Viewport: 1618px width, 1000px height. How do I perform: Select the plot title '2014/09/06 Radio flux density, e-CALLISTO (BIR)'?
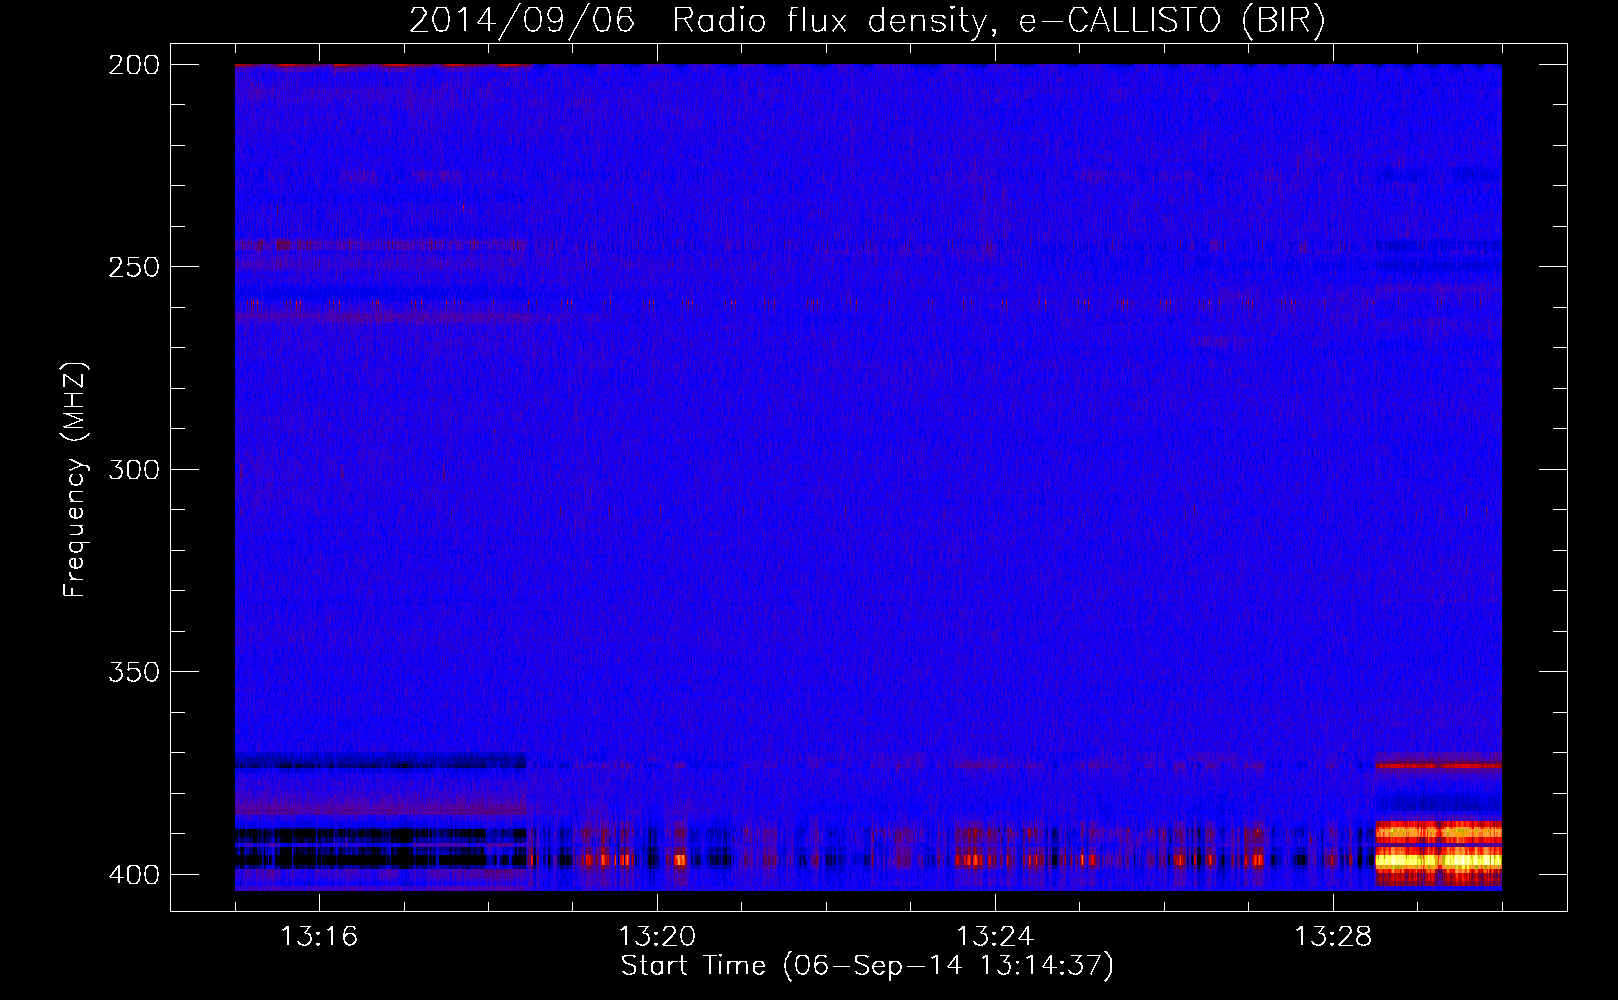click(867, 21)
